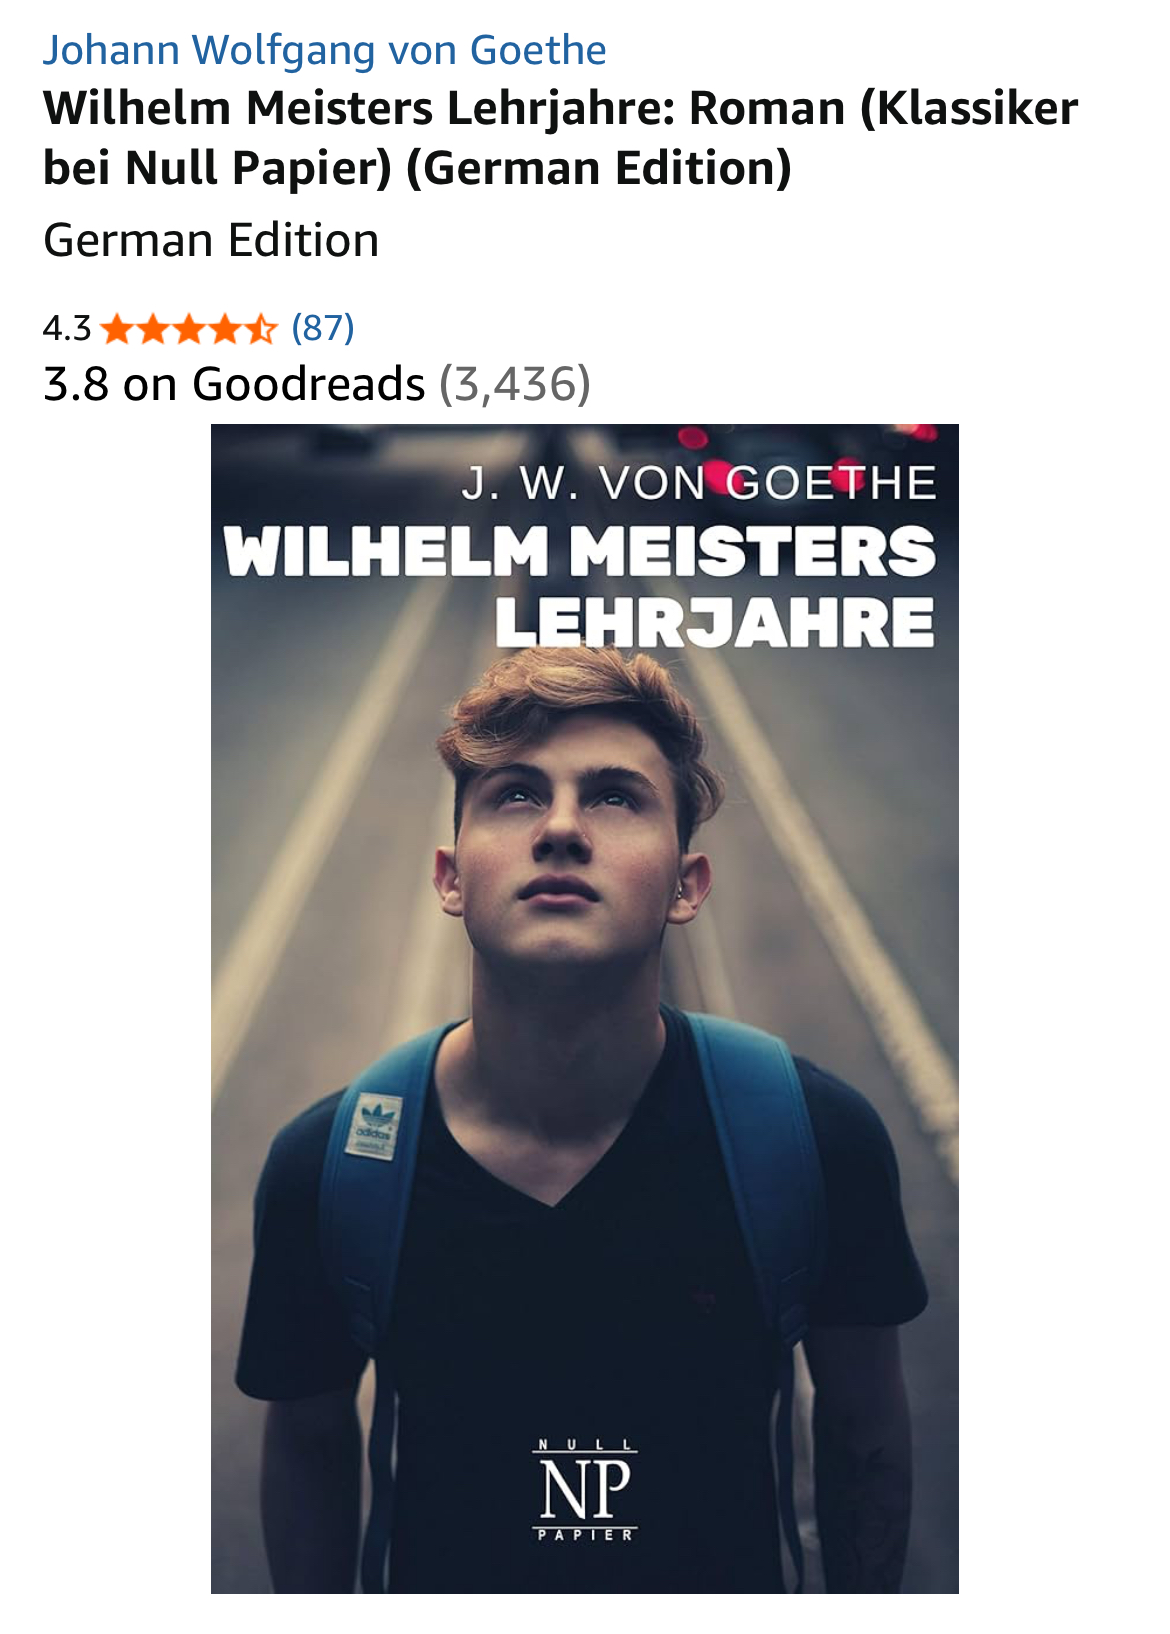Select the German Edition subtitle text
1170x1634 pixels.
coord(211,240)
